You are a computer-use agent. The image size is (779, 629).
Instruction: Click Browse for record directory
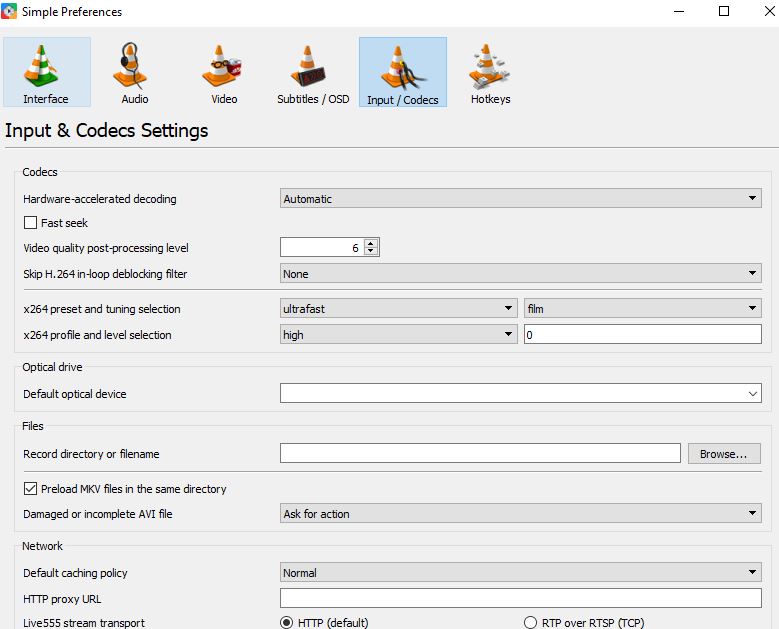pyautogui.click(x=724, y=454)
